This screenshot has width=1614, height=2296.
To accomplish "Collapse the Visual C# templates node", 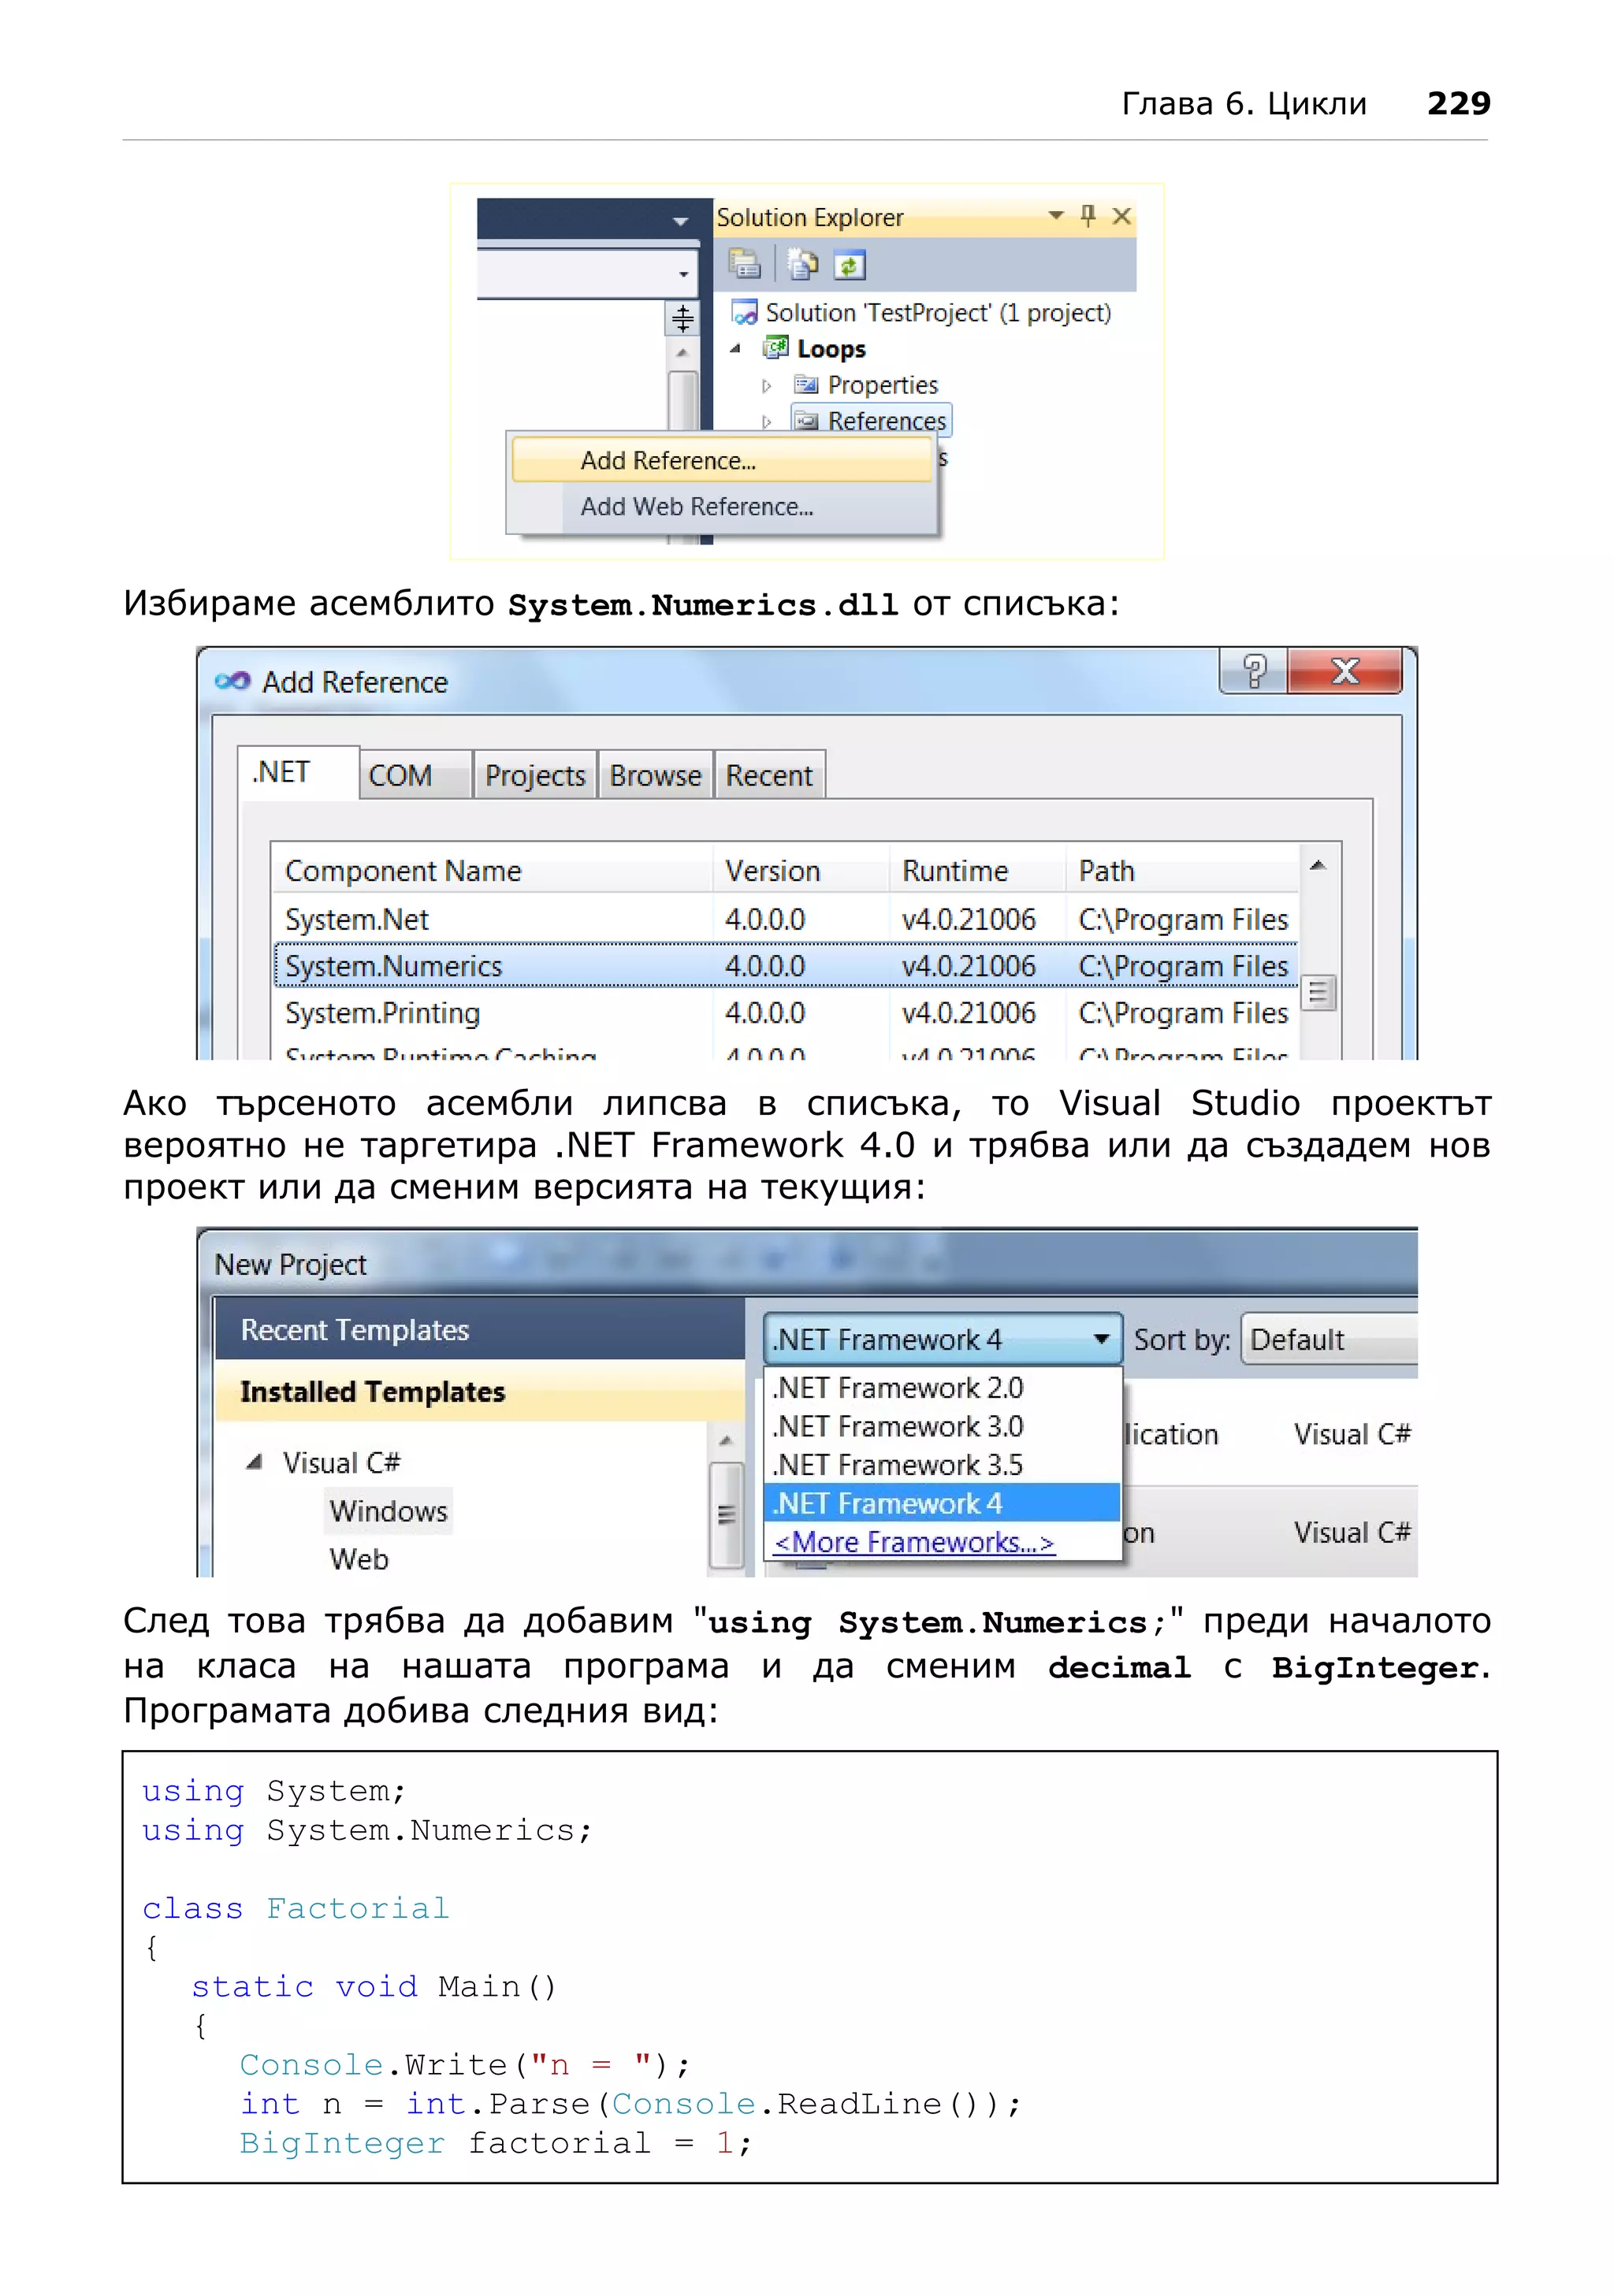I will point(254,1462).
